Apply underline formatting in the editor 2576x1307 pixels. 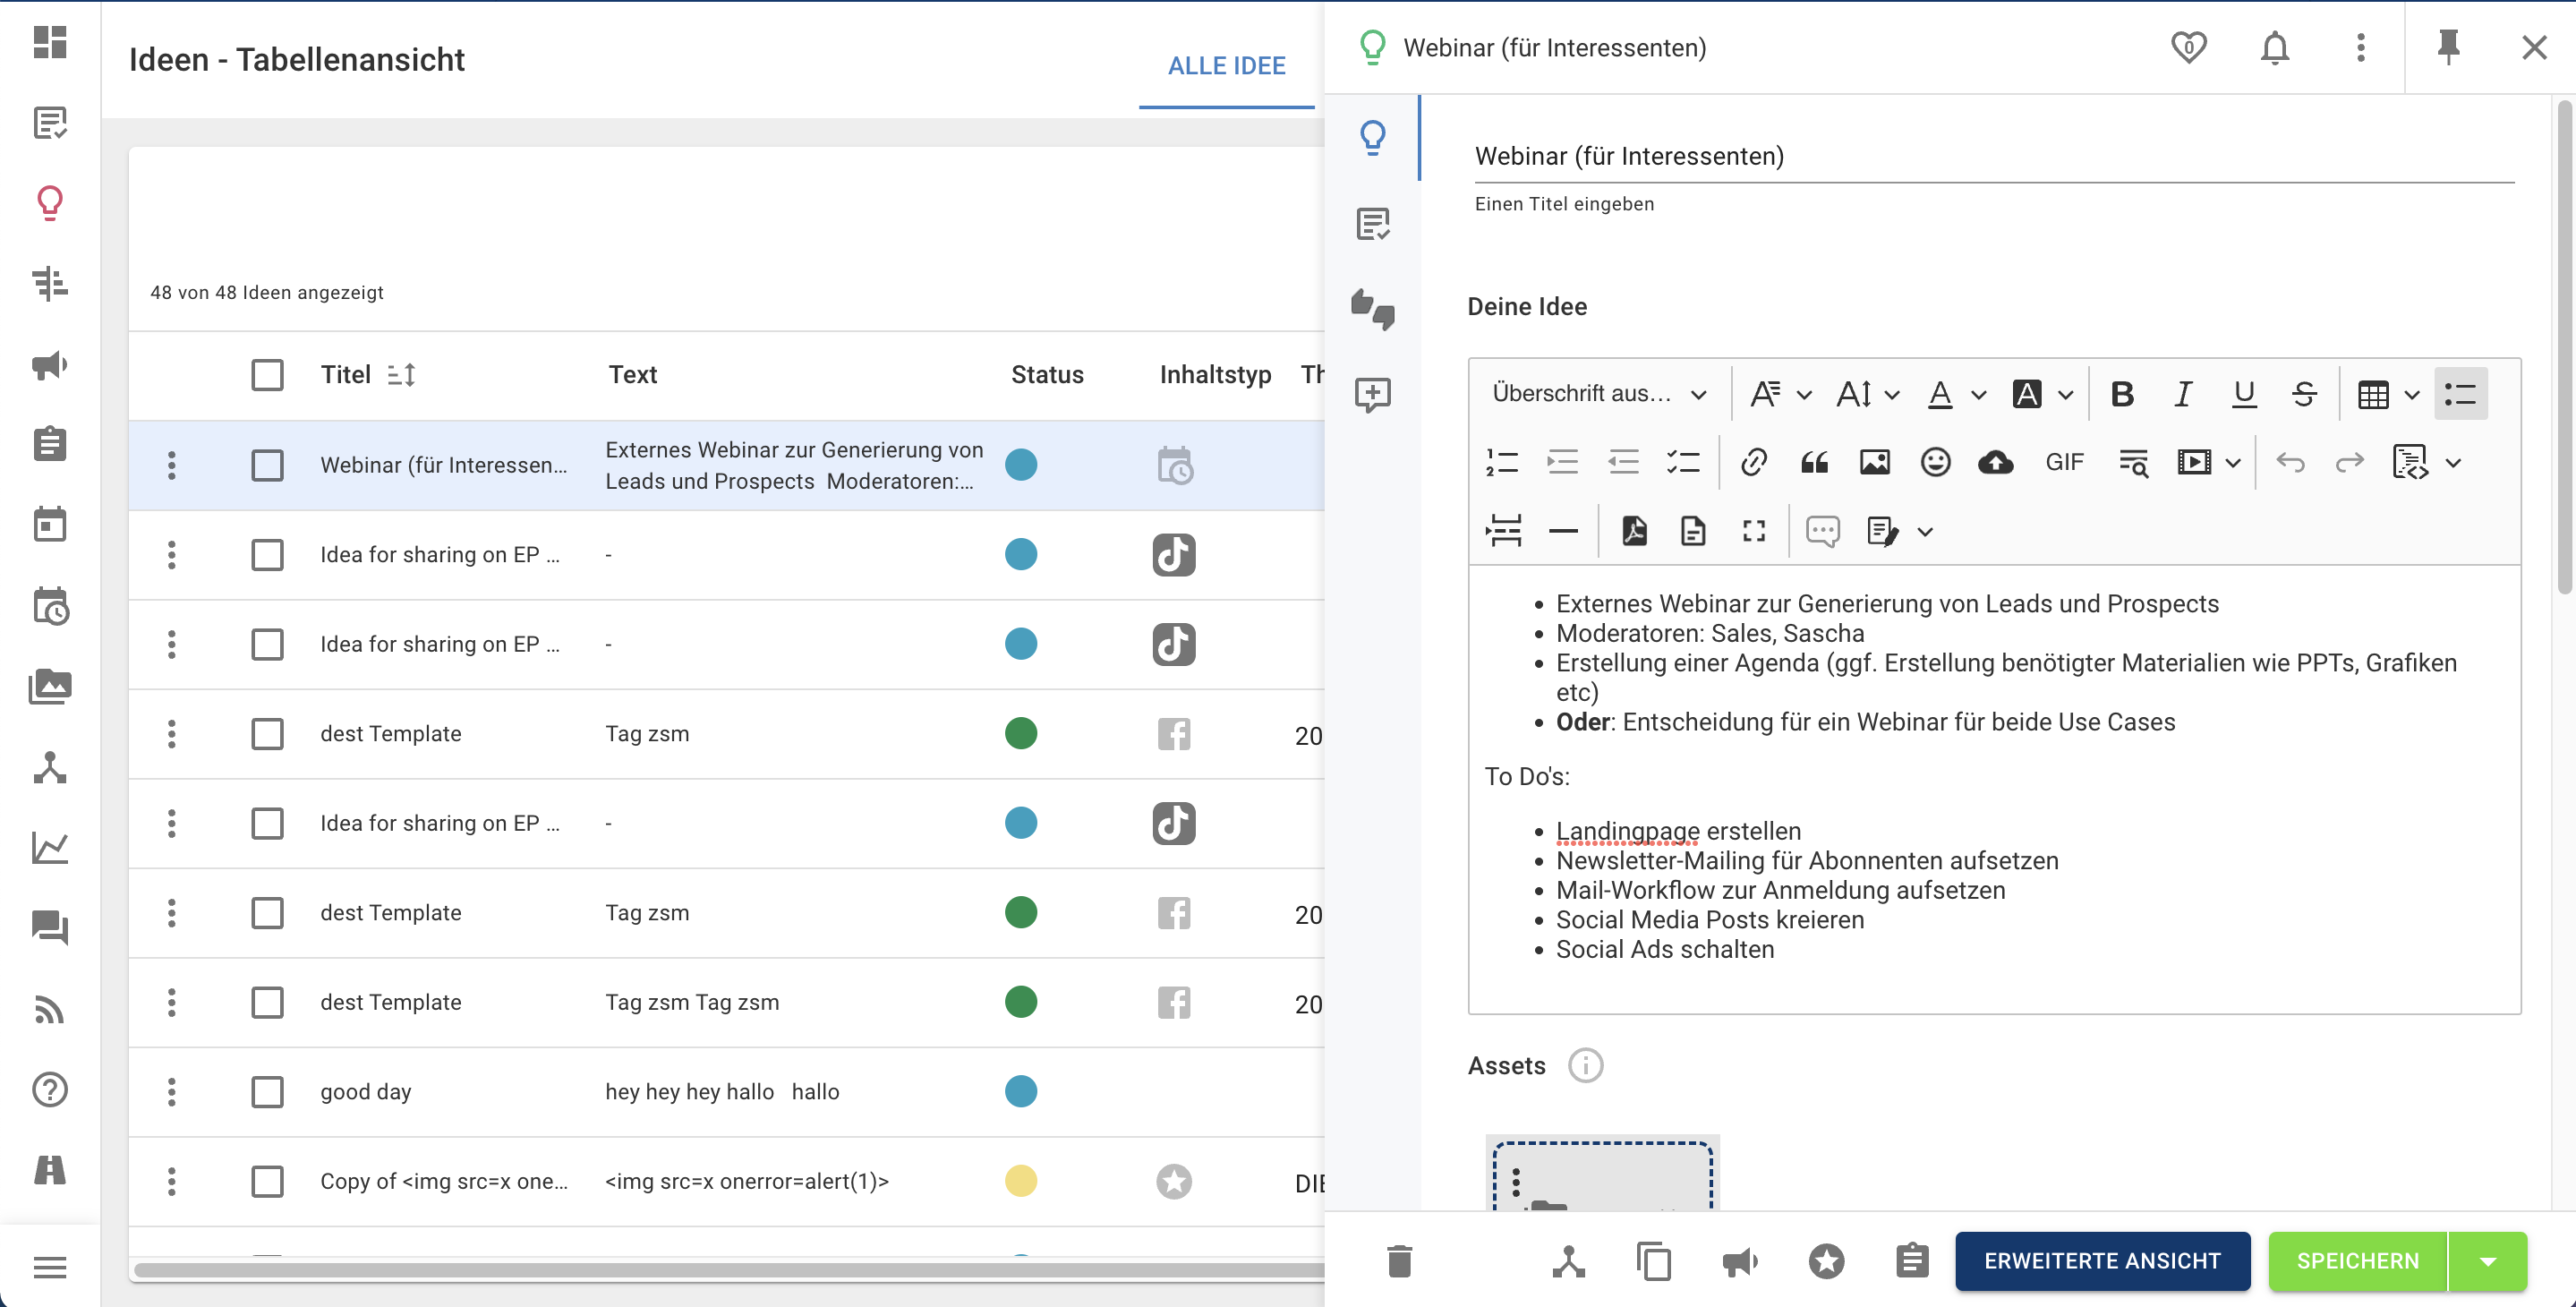tap(2244, 394)
